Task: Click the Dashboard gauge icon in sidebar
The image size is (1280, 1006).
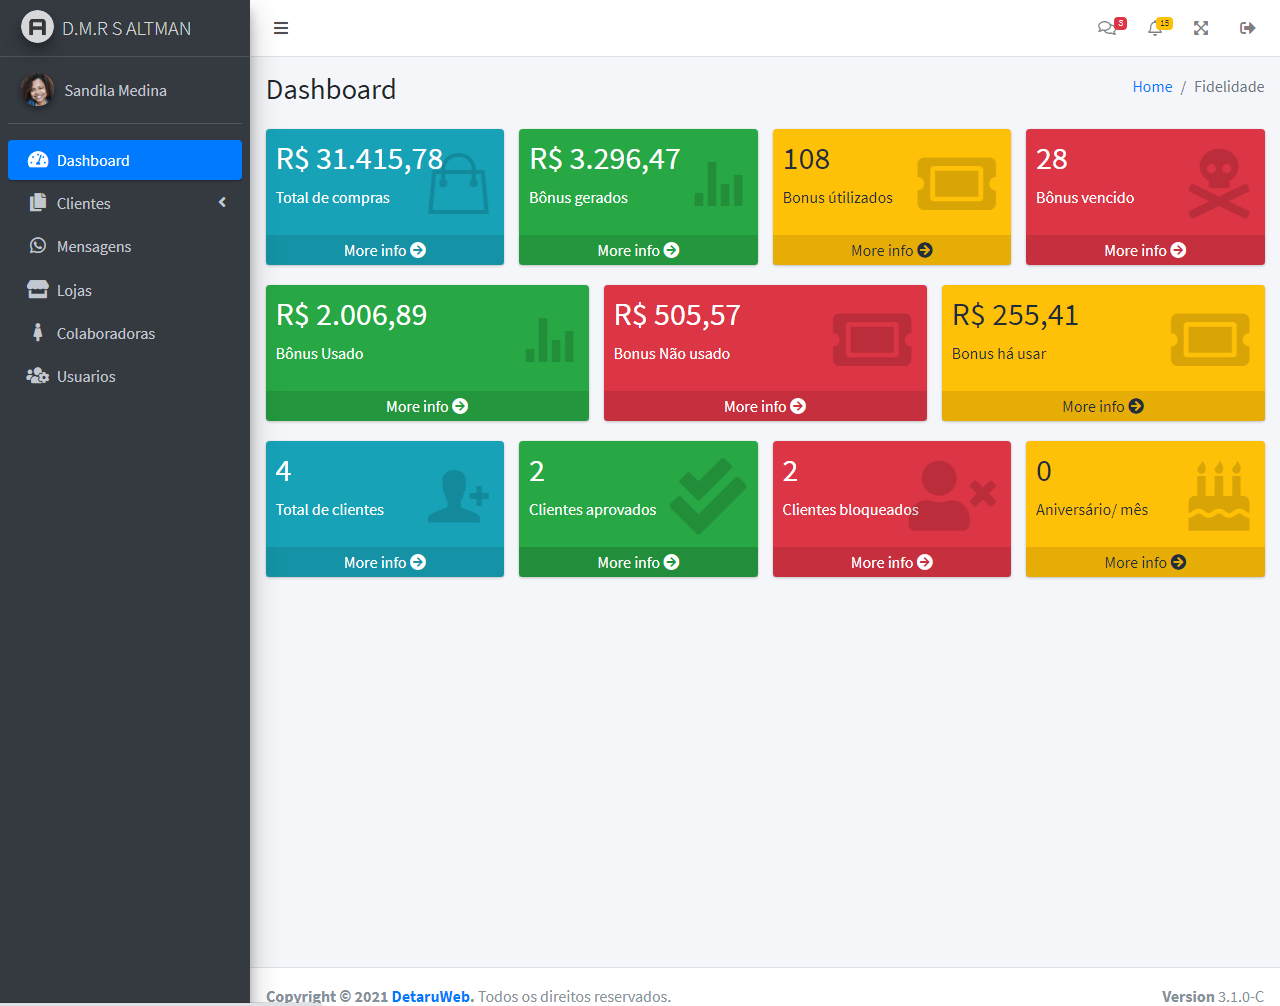Action: point(38,160)
